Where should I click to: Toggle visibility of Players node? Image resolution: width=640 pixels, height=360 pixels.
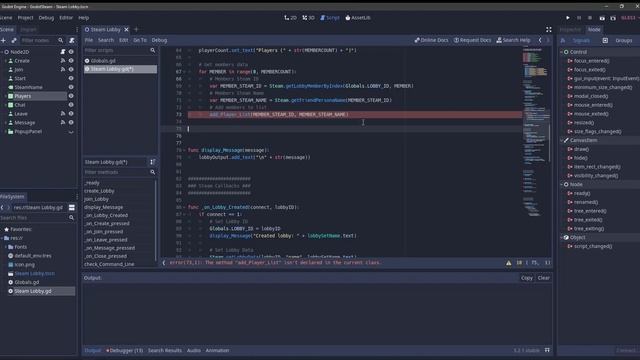71,96
